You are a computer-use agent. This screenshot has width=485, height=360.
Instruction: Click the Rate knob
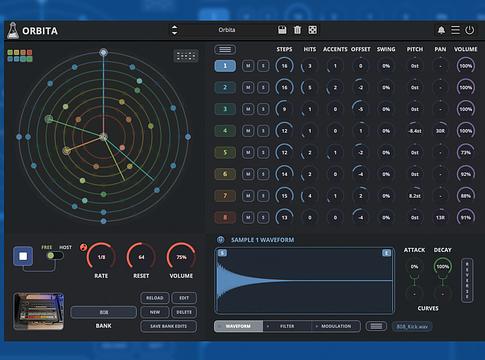point(101,257)
